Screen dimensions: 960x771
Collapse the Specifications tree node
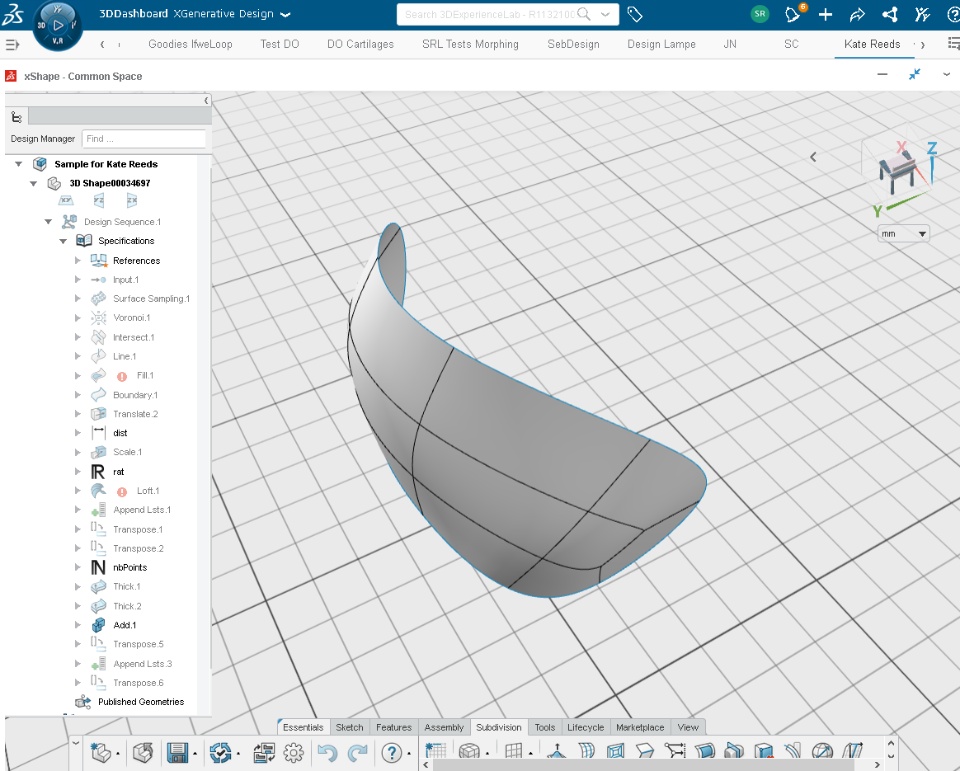[63, 241]
